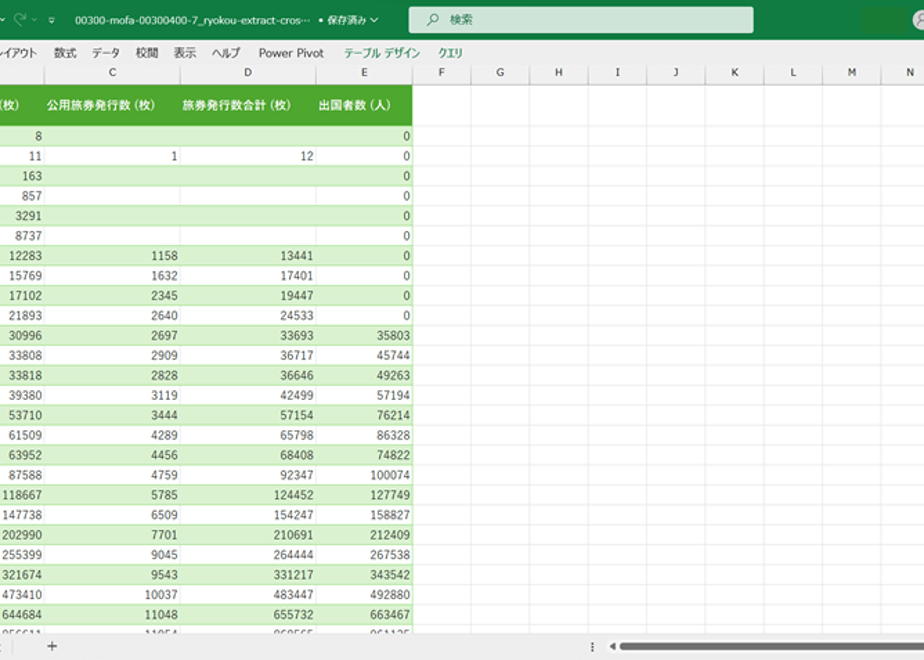
Task: Select column G header
Action: tap(500, 72)
